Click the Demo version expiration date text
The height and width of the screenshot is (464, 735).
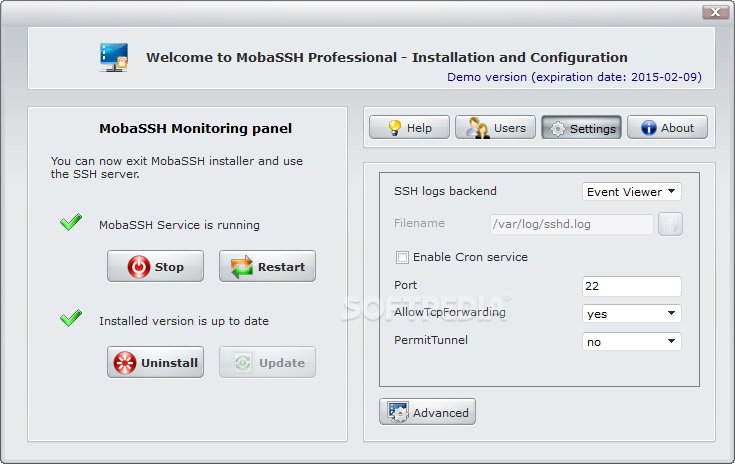pos(574,77)
